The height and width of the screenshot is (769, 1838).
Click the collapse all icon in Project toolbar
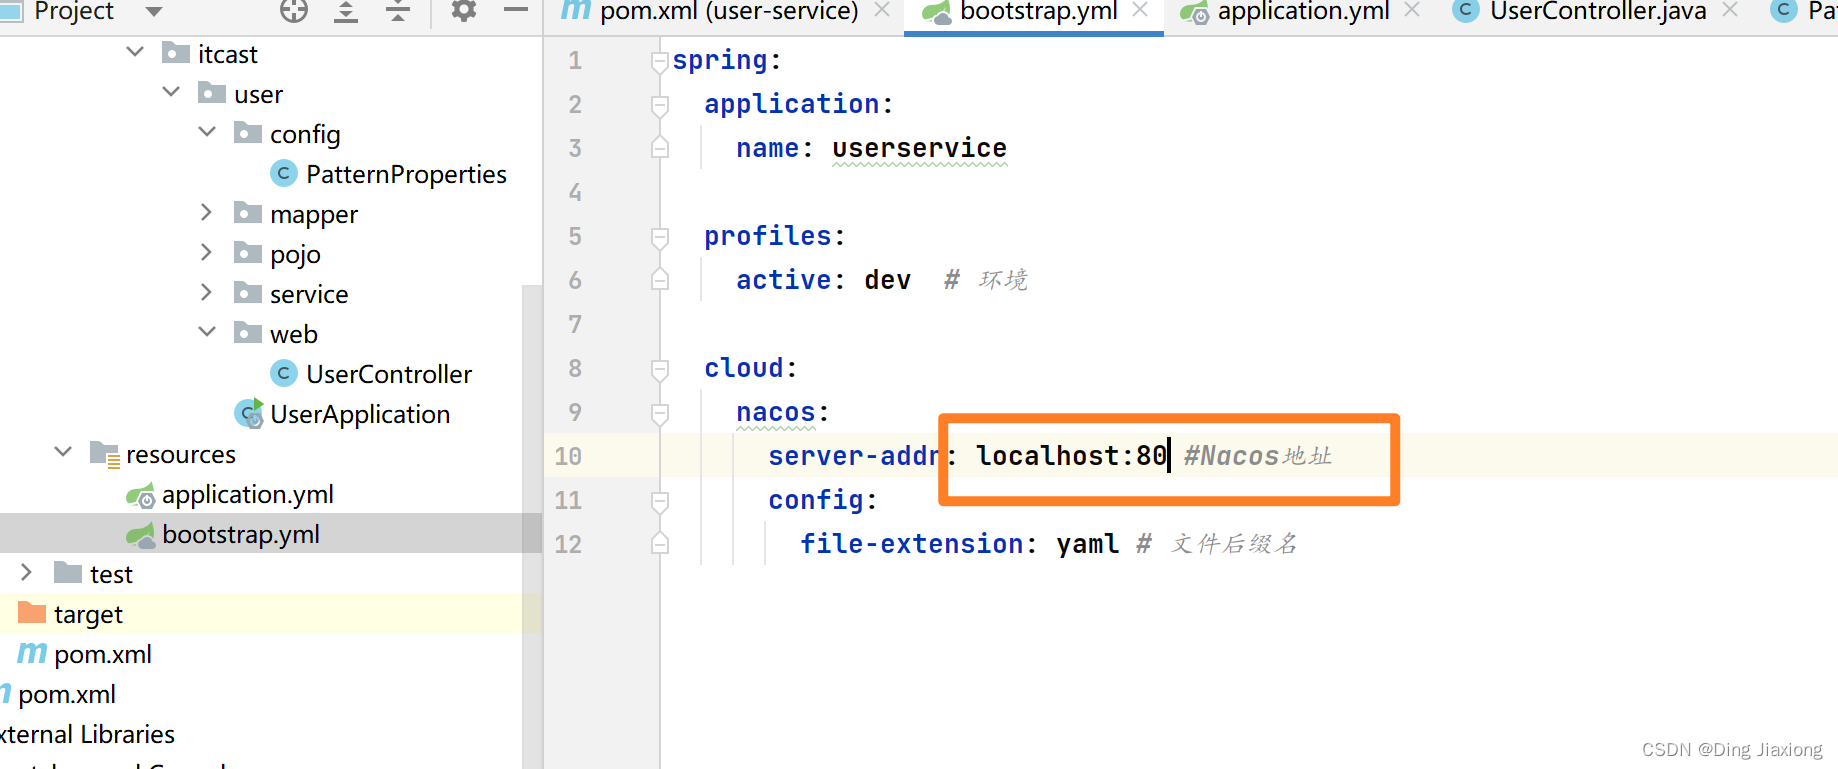398,11
